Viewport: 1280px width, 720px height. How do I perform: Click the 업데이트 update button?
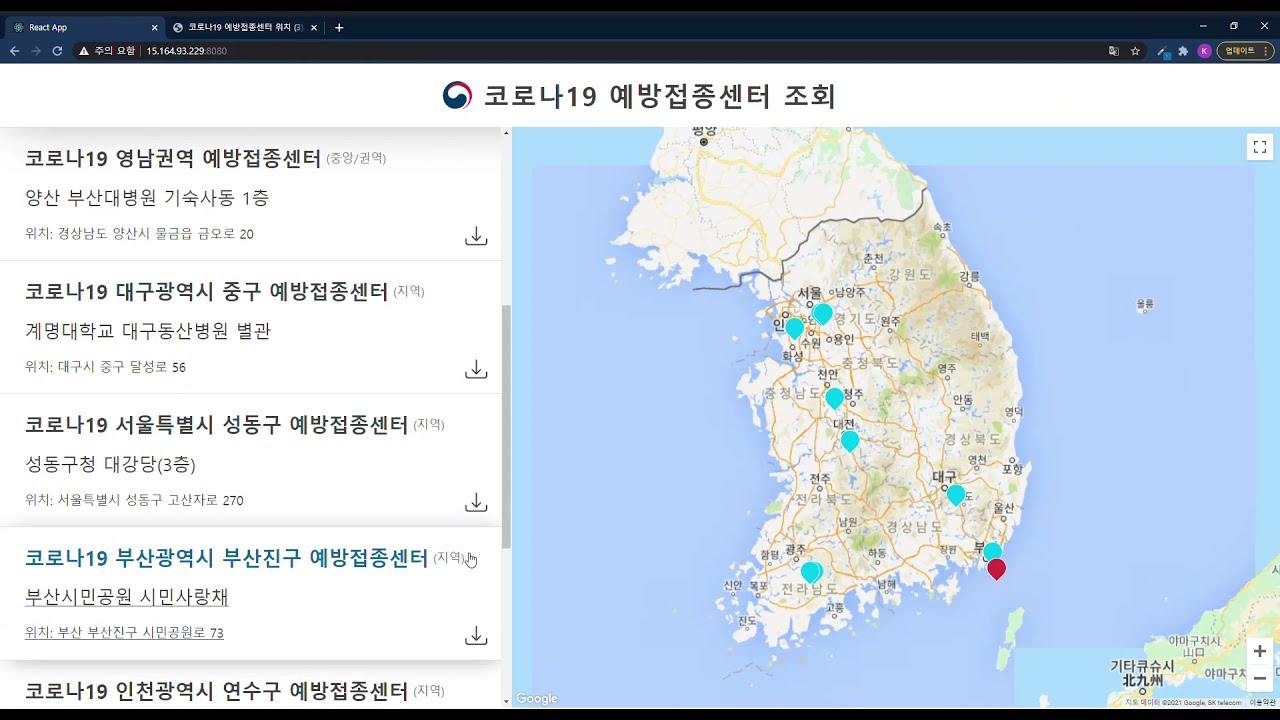pos(1245,51)
